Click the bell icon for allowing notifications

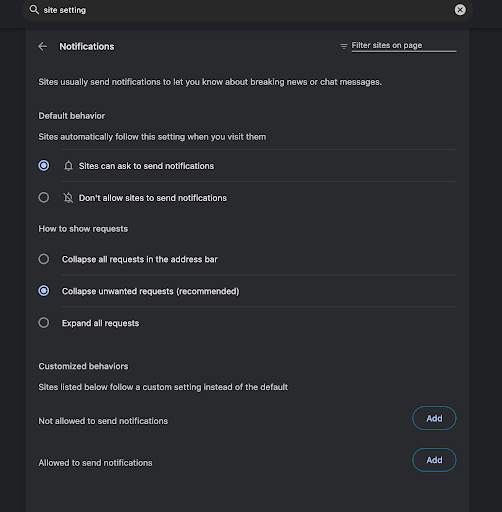(x=68, y=166)
